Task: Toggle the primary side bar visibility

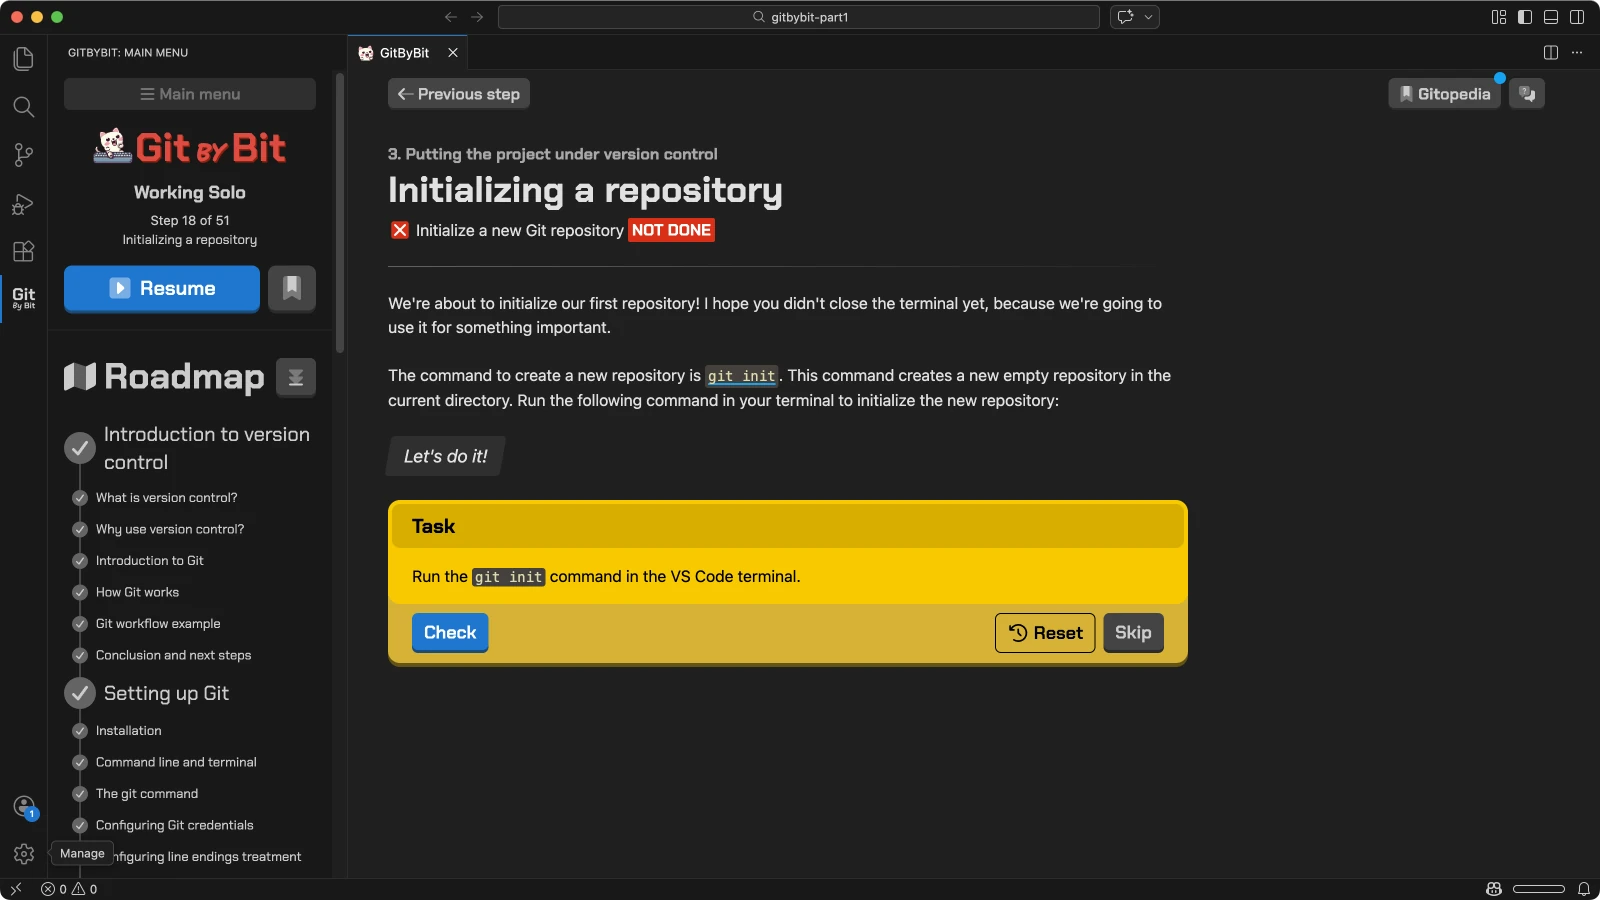Action: click(1524, 17)
